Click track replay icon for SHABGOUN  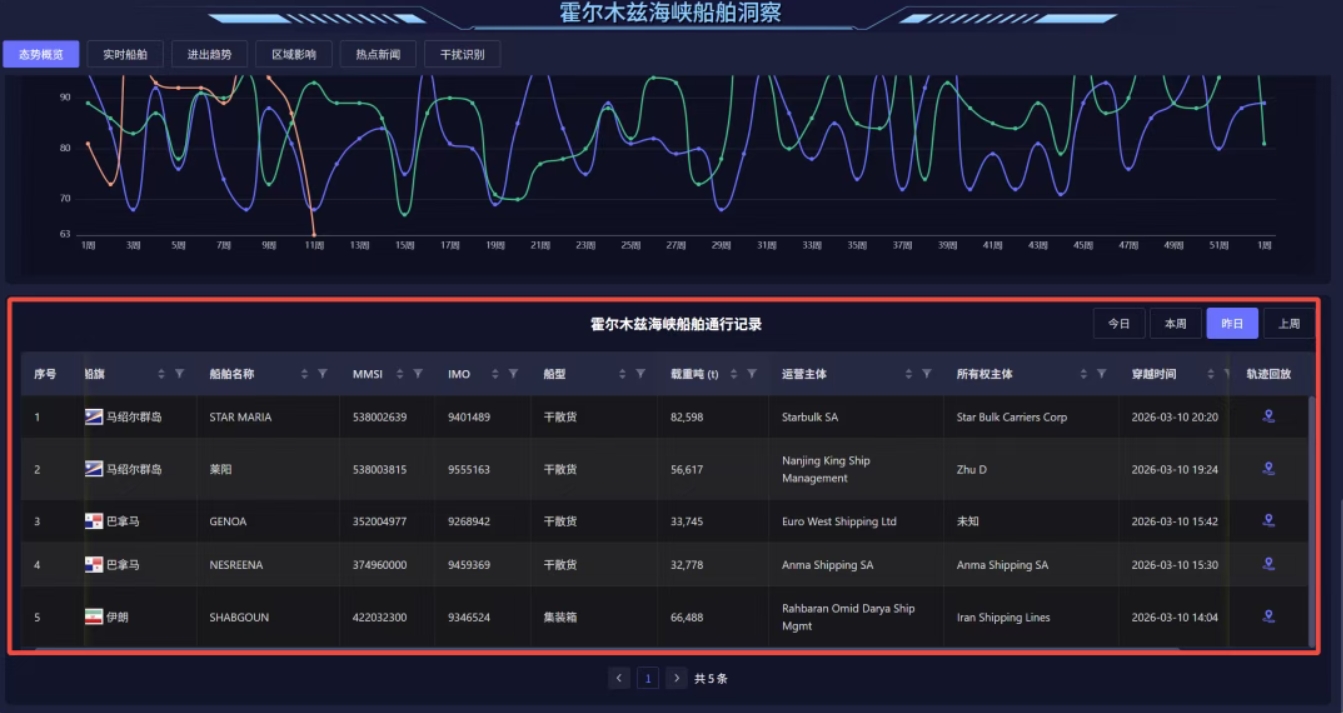(x=1268, y=617)
